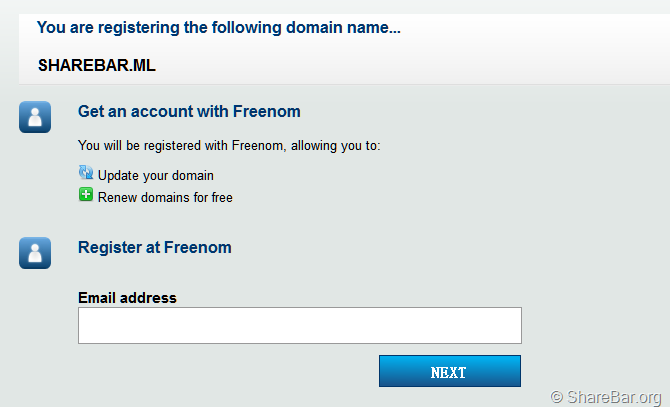Click the word Freenom in the Register heading

197,247
